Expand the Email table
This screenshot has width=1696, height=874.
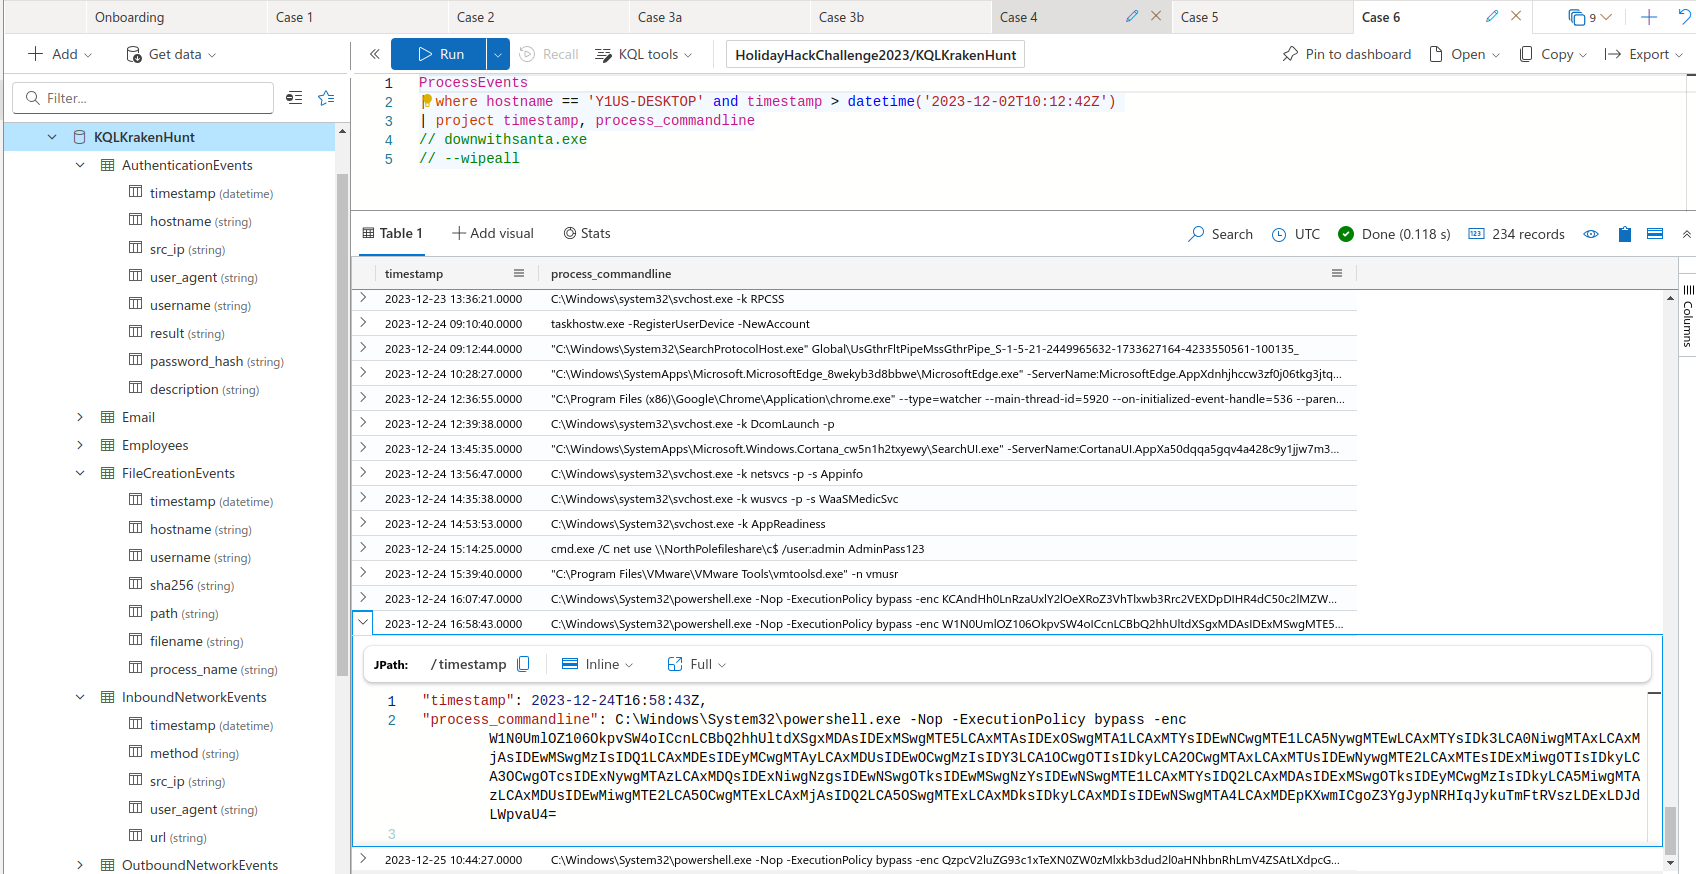pyautogui.click(x=80, y=417)
